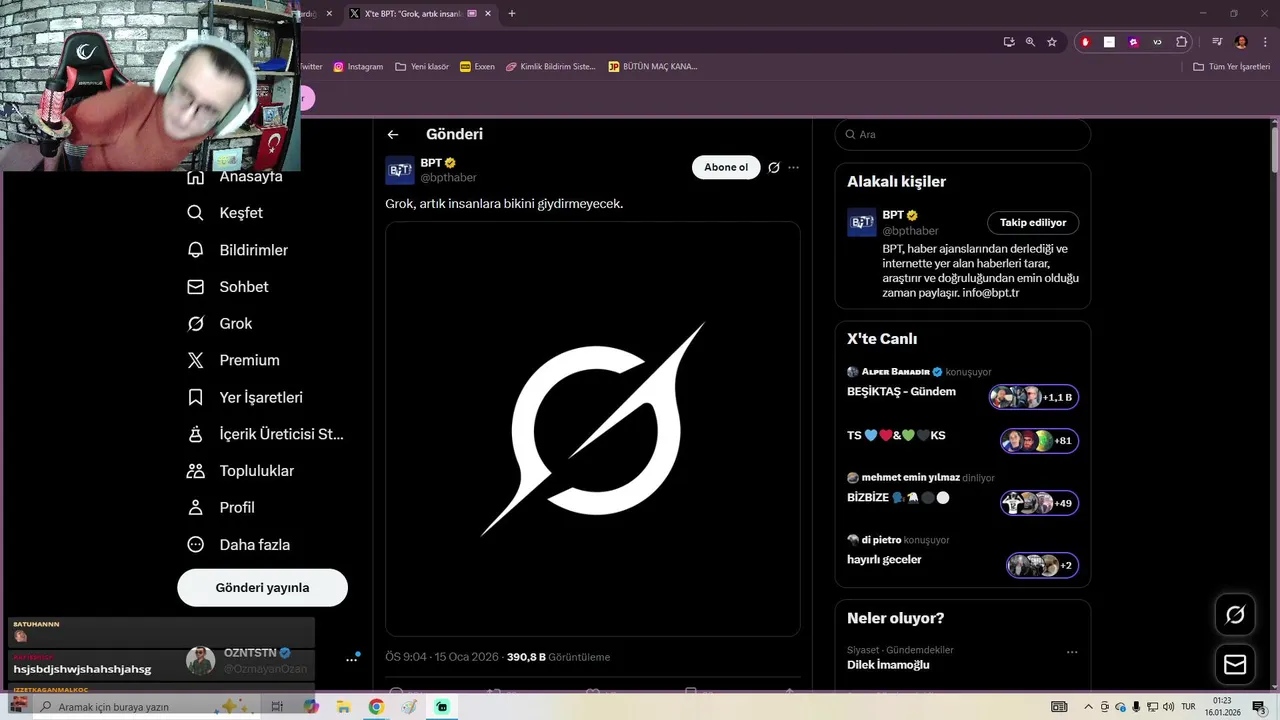Click the install app icon in address bar
1280x720 pixels.
point(1009,42)
